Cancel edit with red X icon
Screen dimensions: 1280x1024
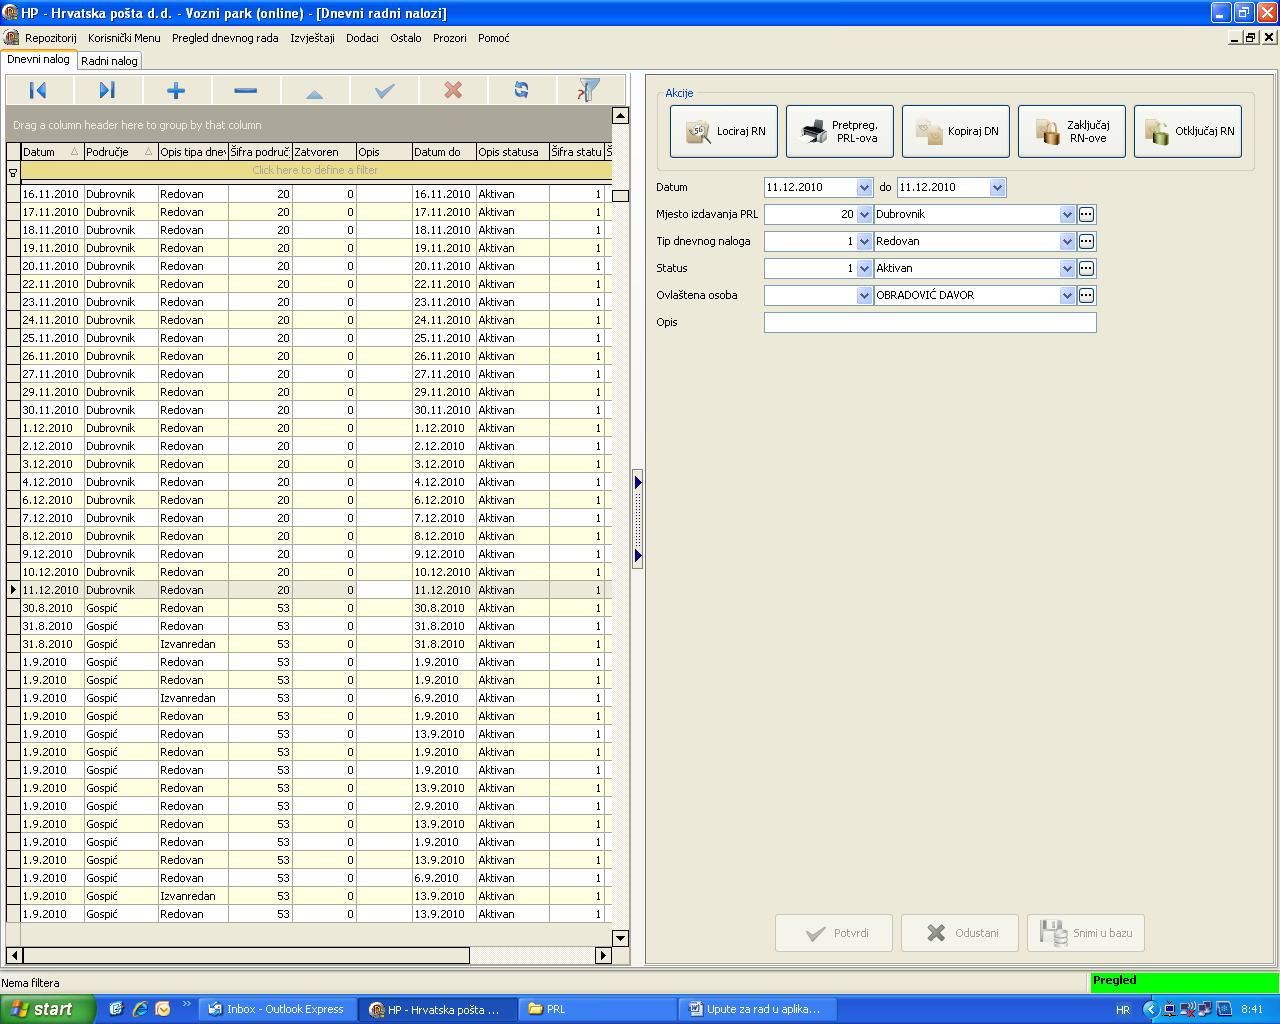tap(453, 90)
